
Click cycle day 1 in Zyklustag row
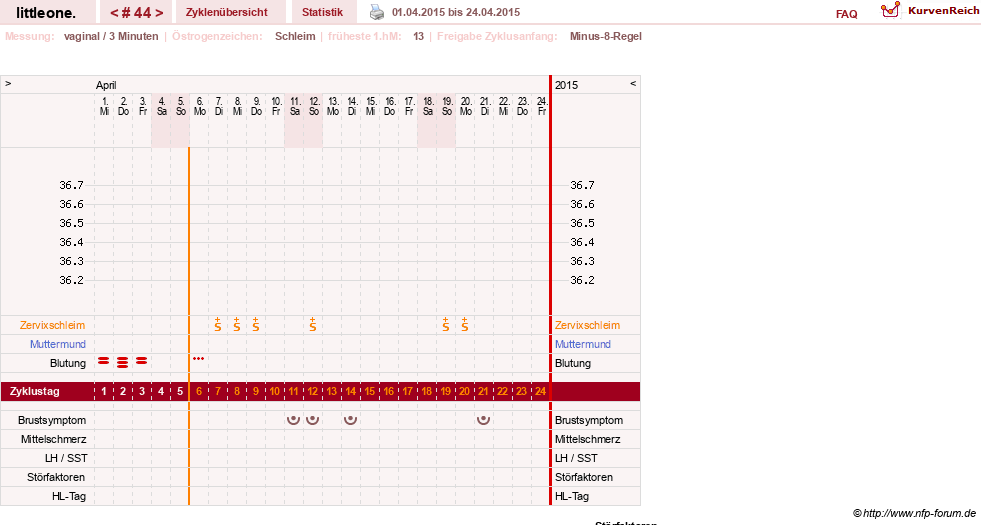click(104, 391)
